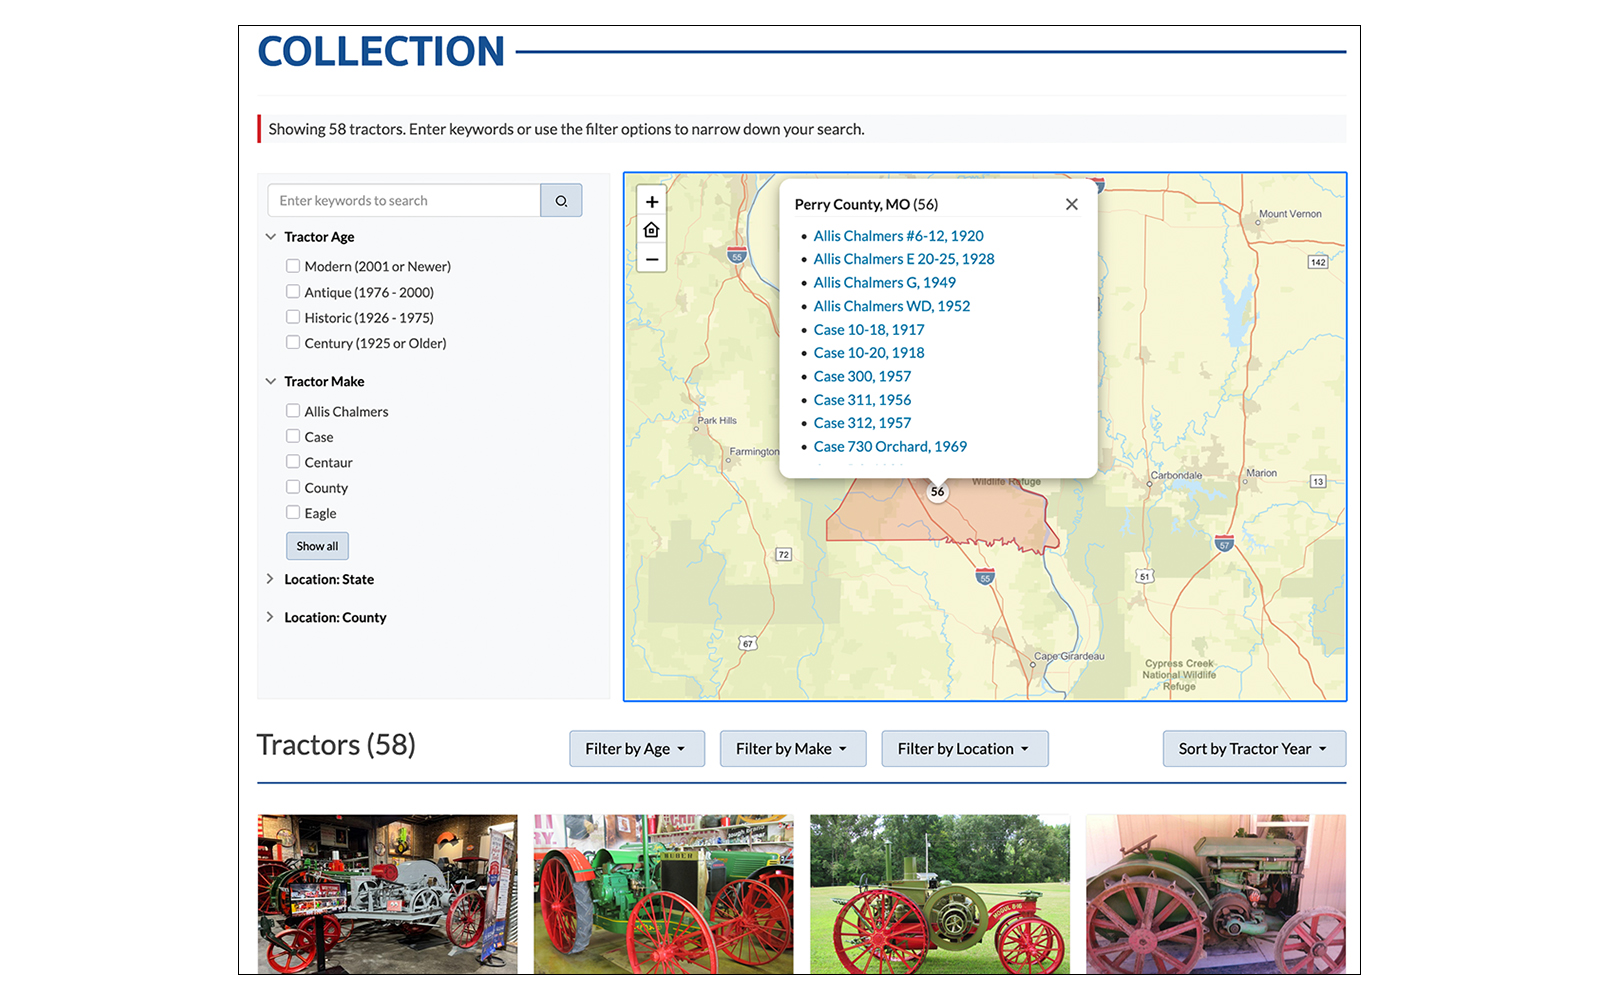The height and width of the screenshot is (1000, 1600).
Task: Zoom out on the map
Action: [652, 259]
